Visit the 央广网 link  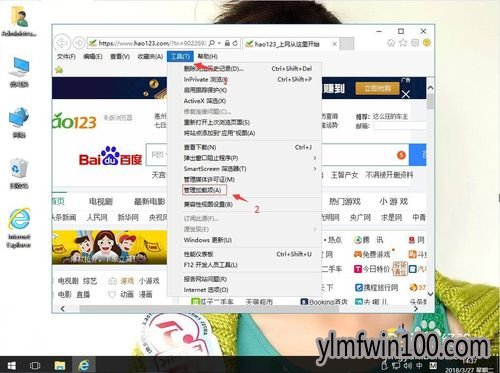coord(360,217)
